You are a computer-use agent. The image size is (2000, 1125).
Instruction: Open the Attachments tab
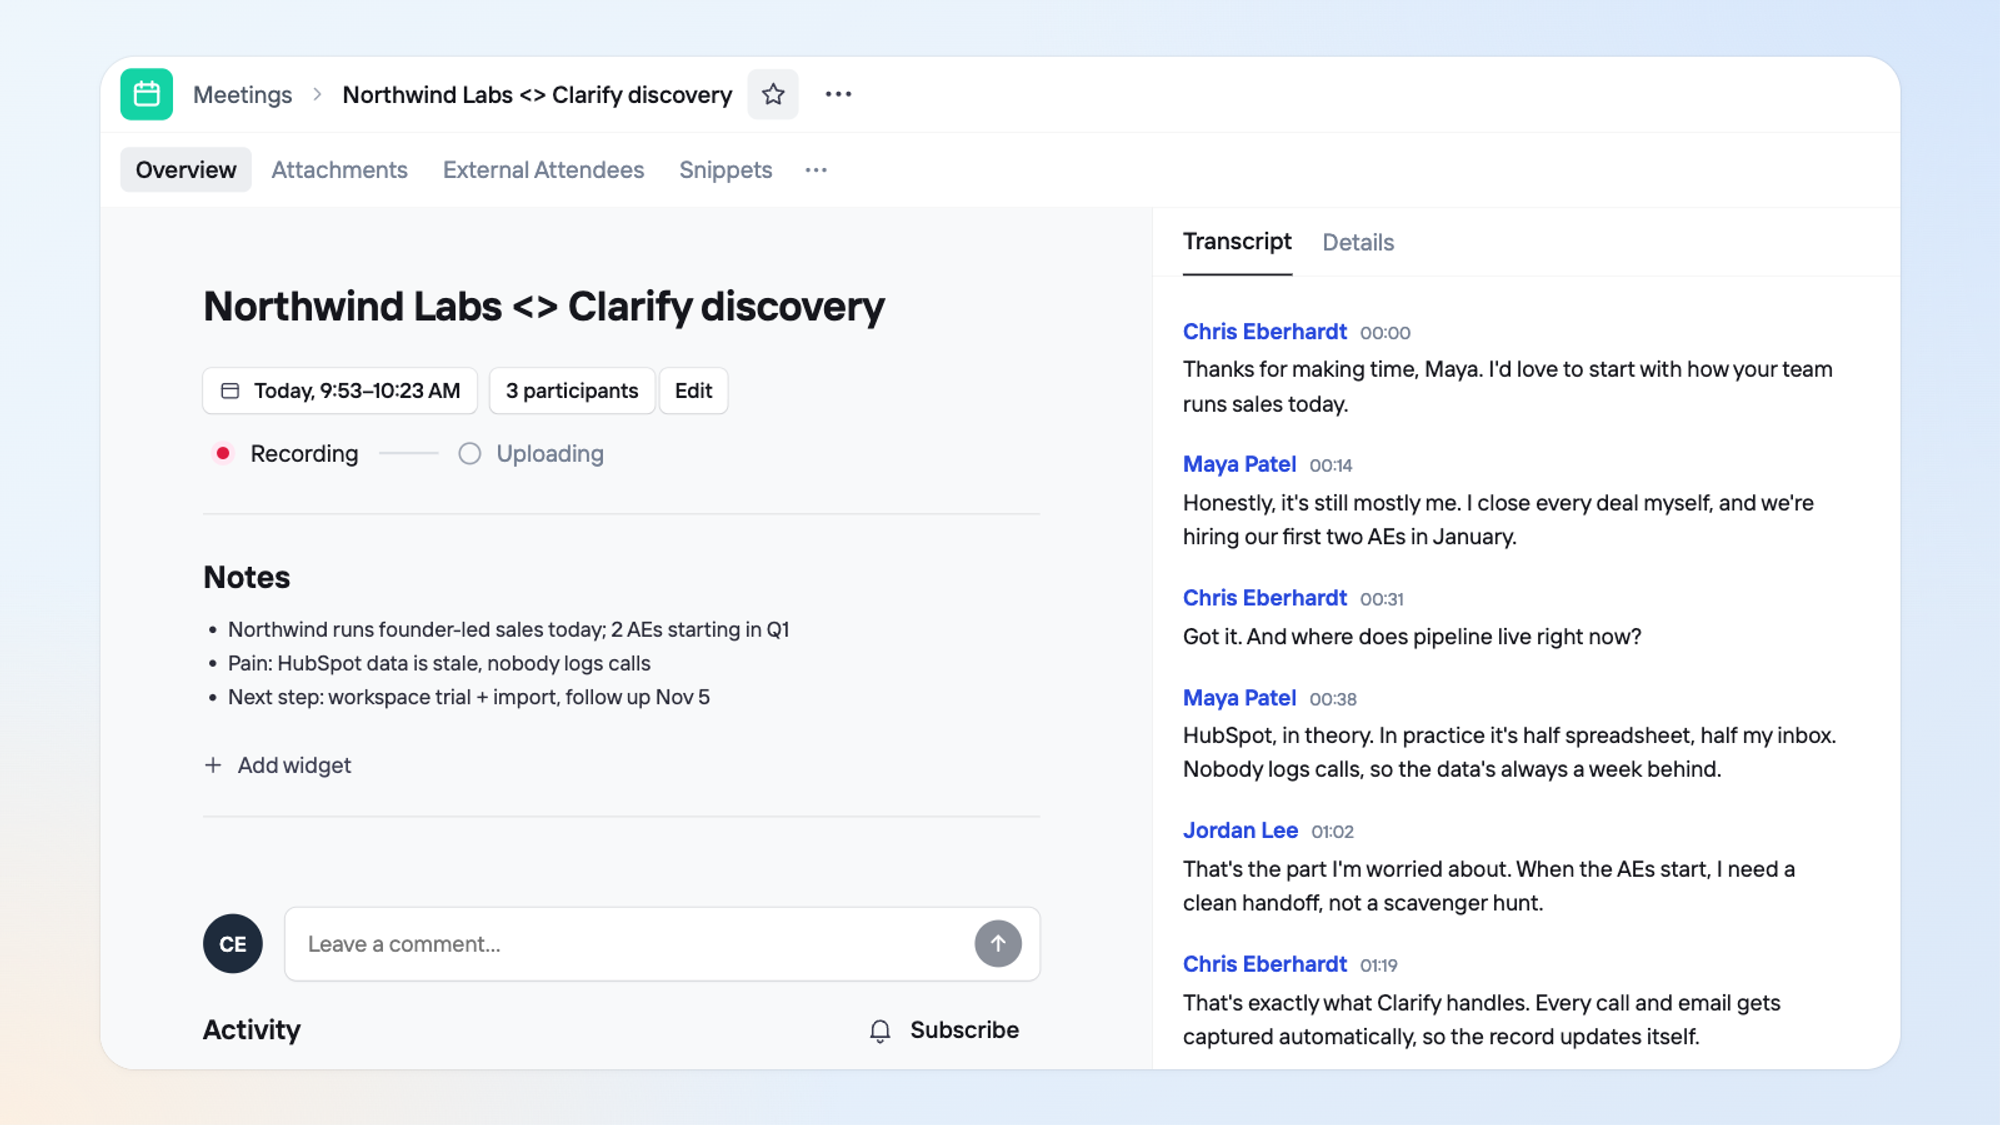(x=339, y=170)
